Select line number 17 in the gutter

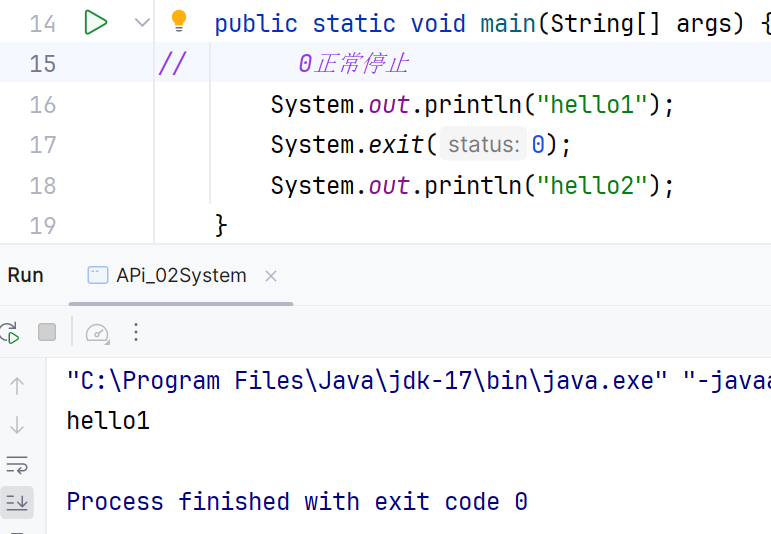43,145
